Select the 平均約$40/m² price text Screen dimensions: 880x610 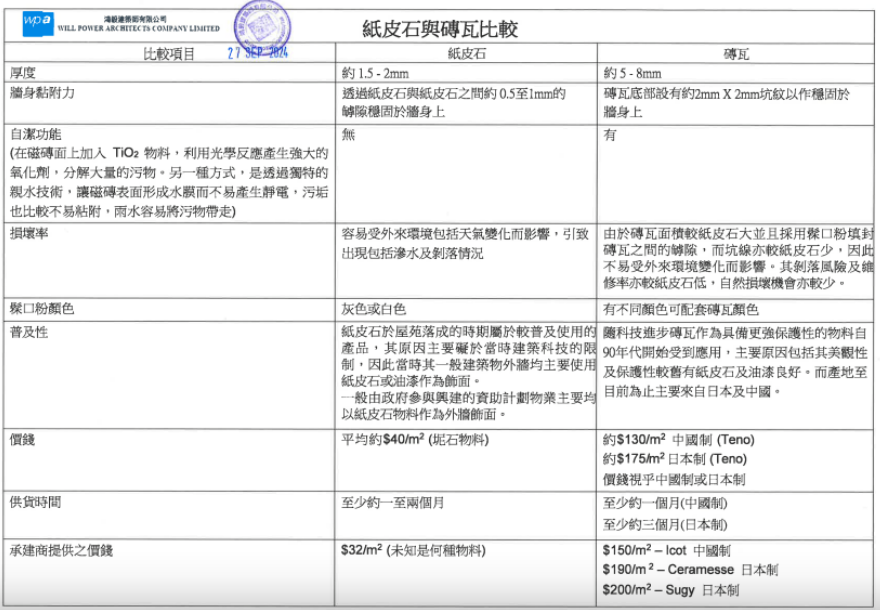[x=377, y=439]
